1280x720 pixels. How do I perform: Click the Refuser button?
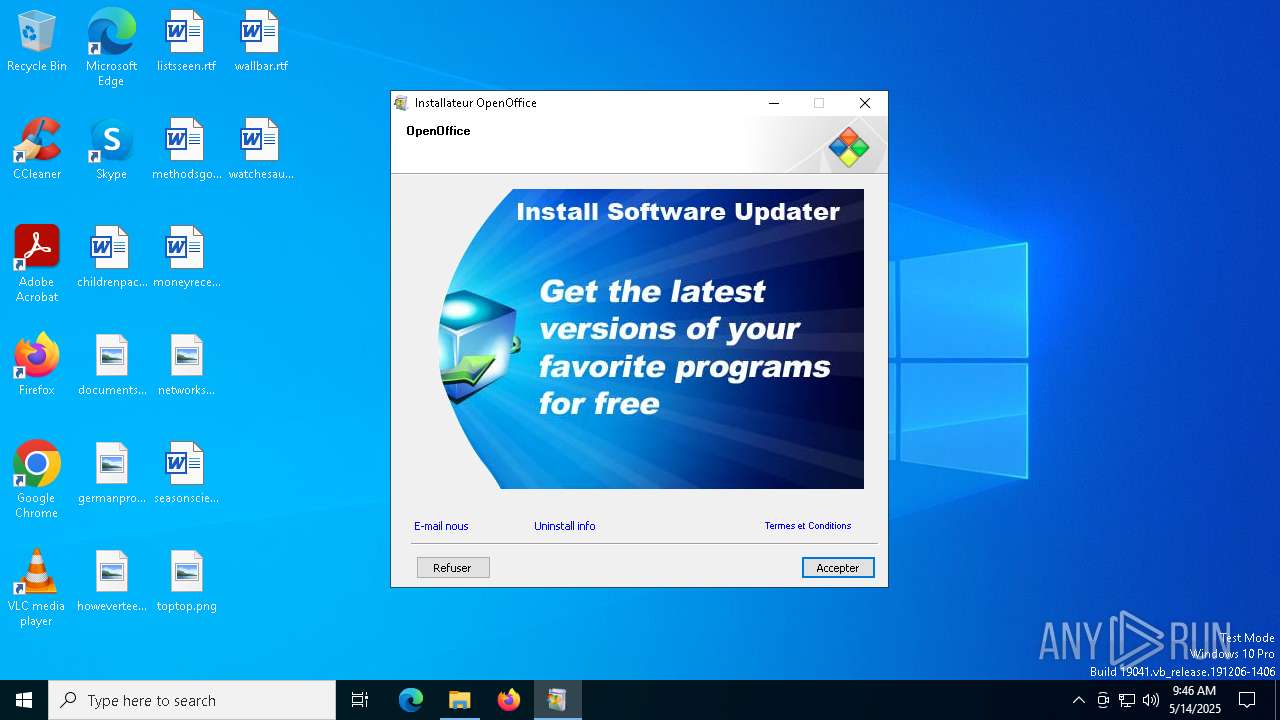453,568
